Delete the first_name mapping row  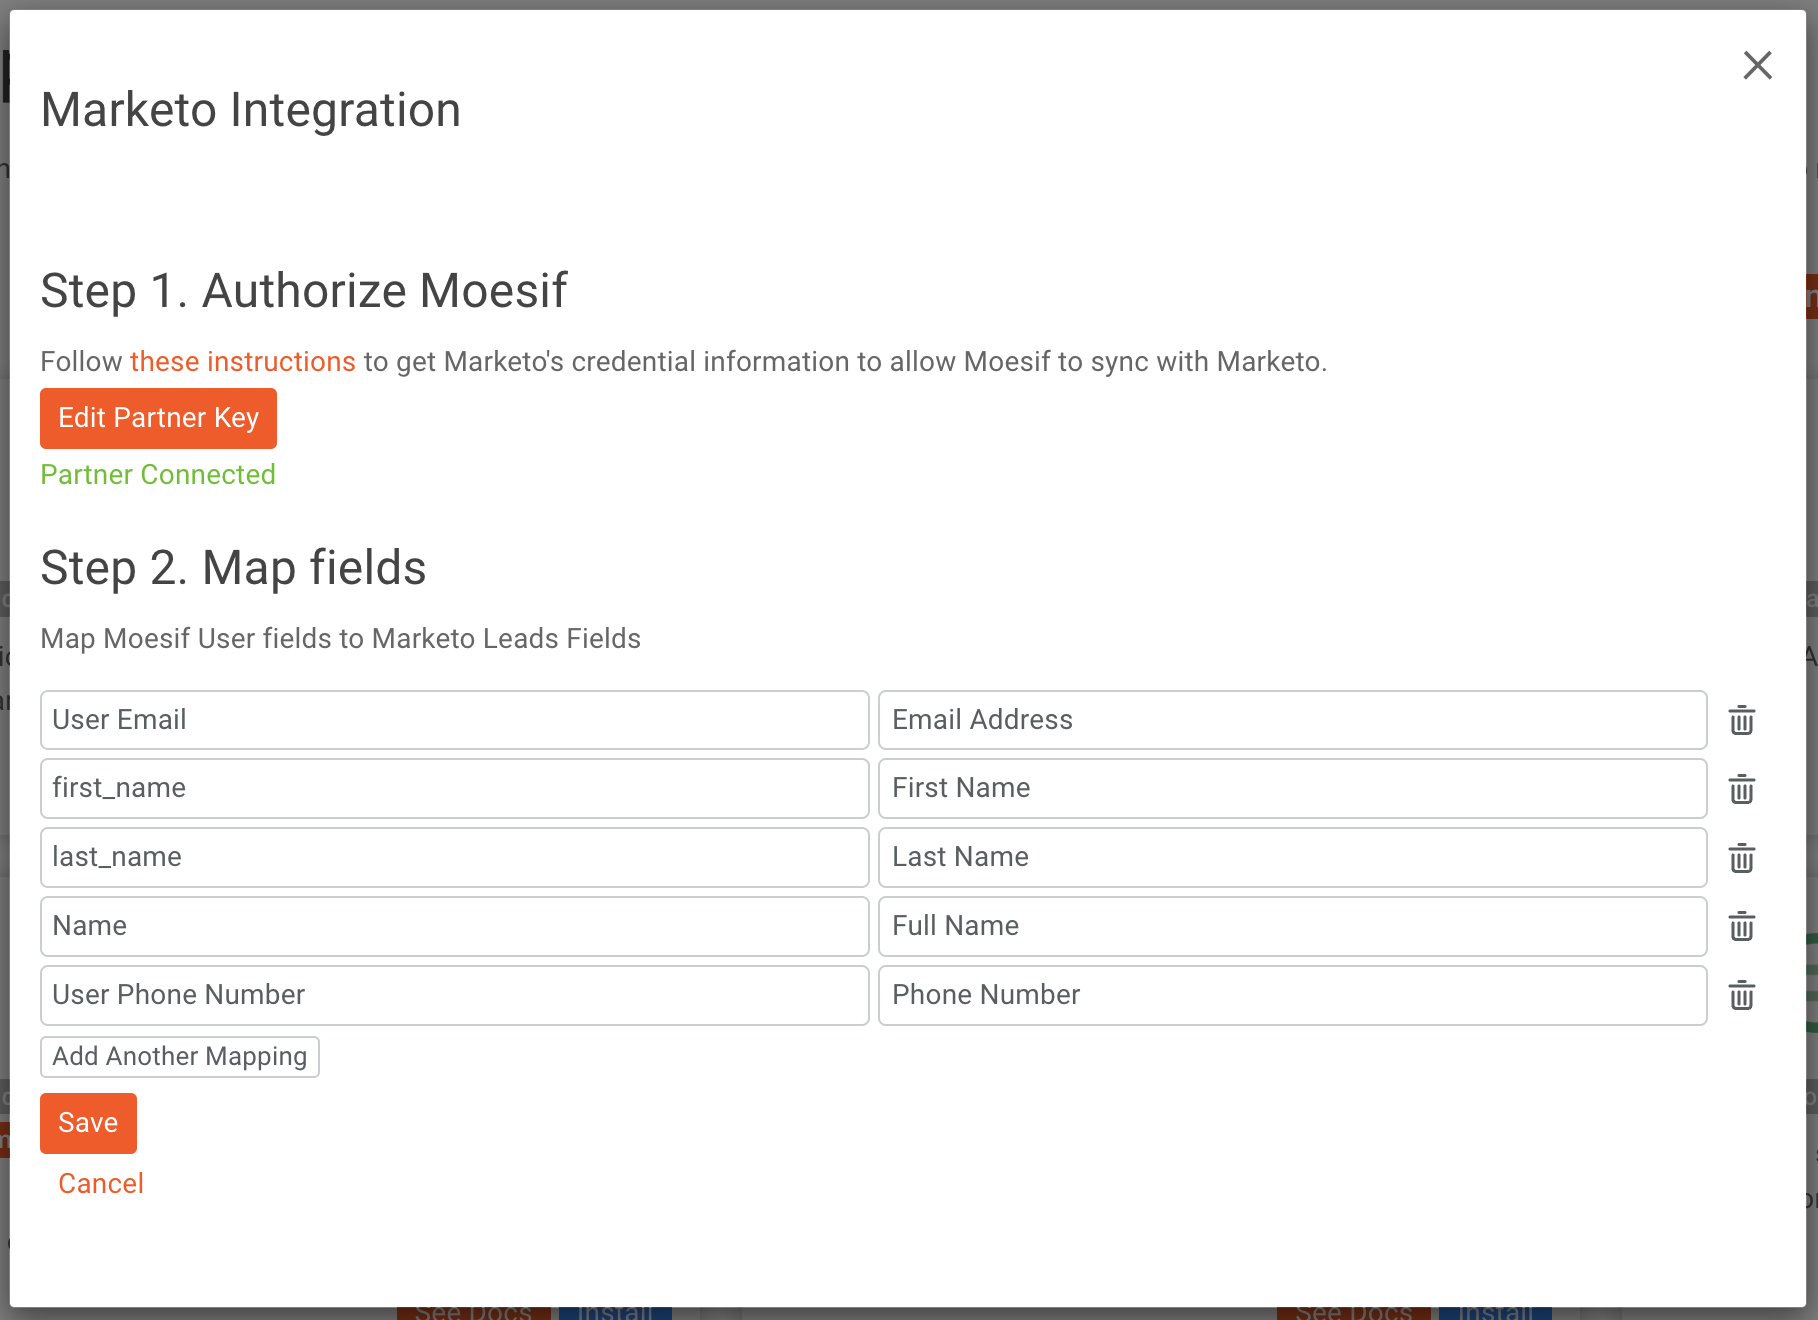click(x=1741, y=789)
